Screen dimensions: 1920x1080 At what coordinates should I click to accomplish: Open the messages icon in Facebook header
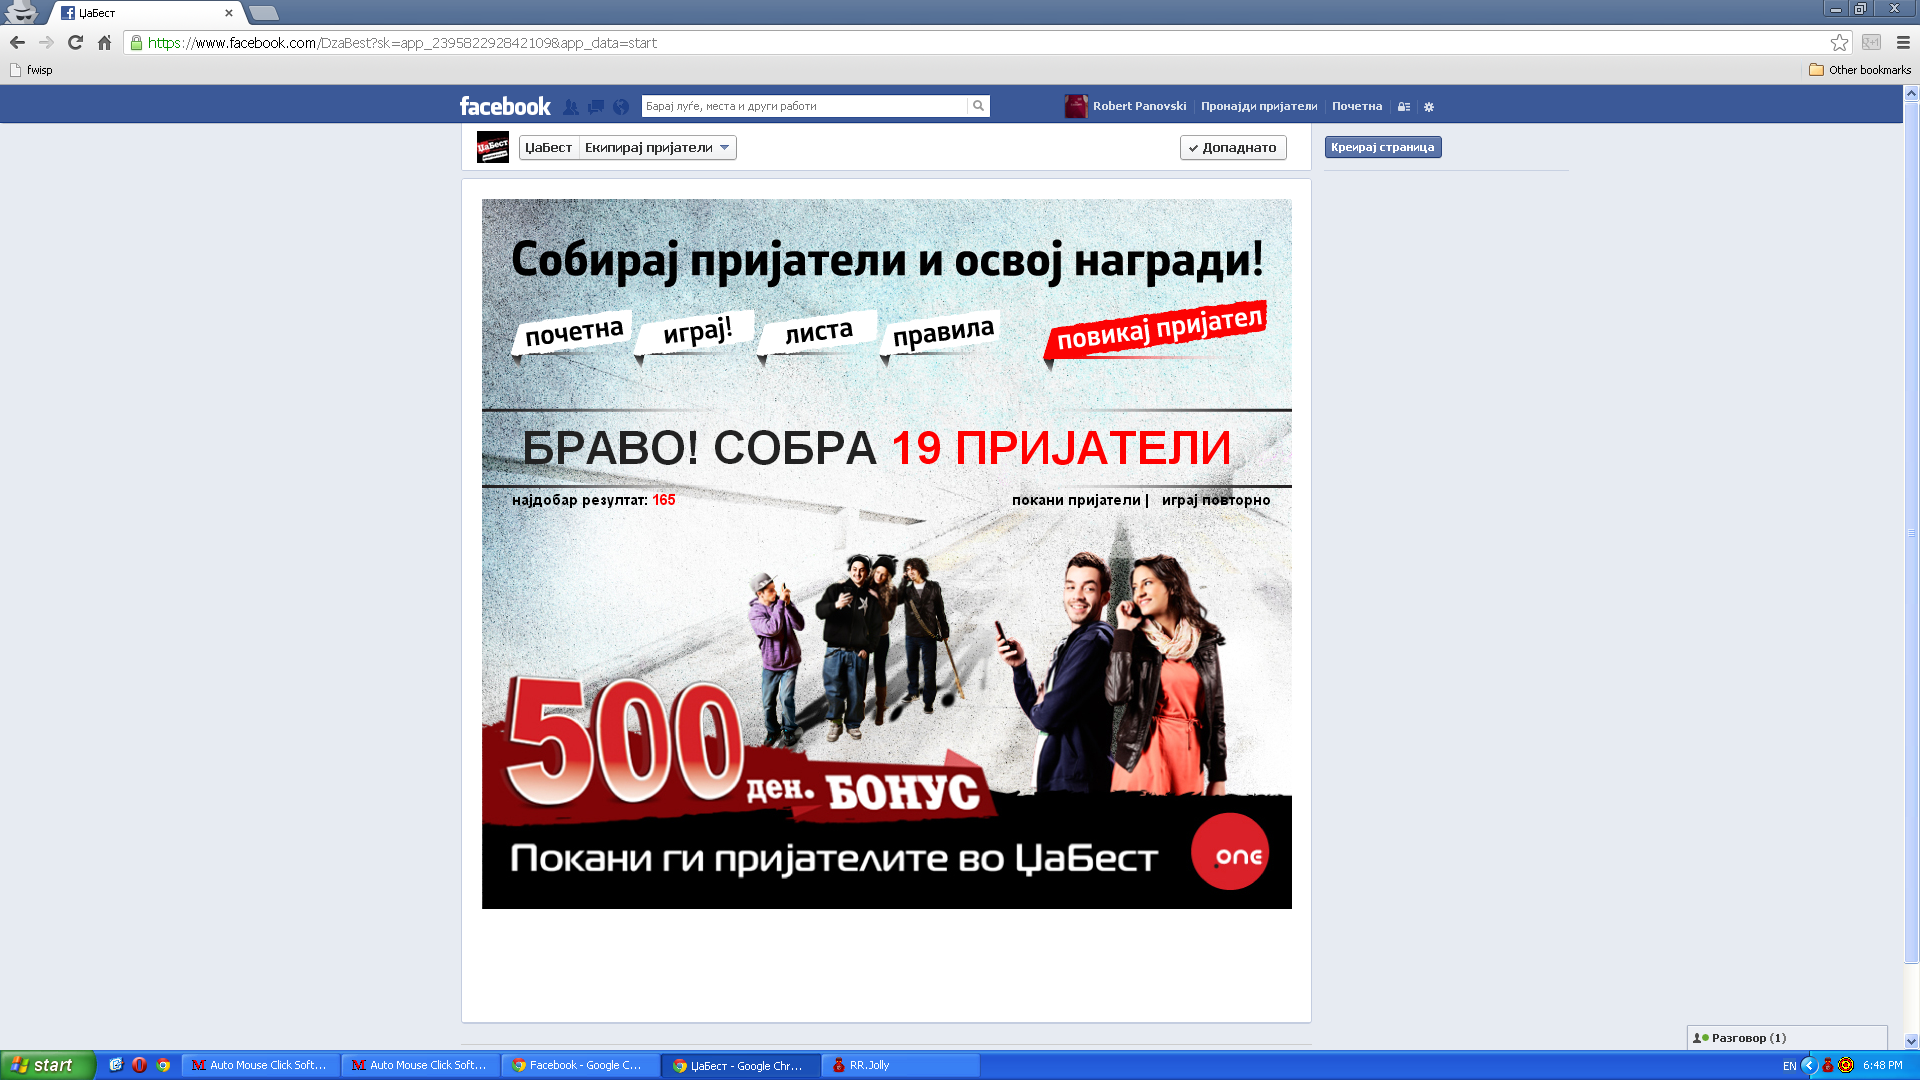(596, 107)
